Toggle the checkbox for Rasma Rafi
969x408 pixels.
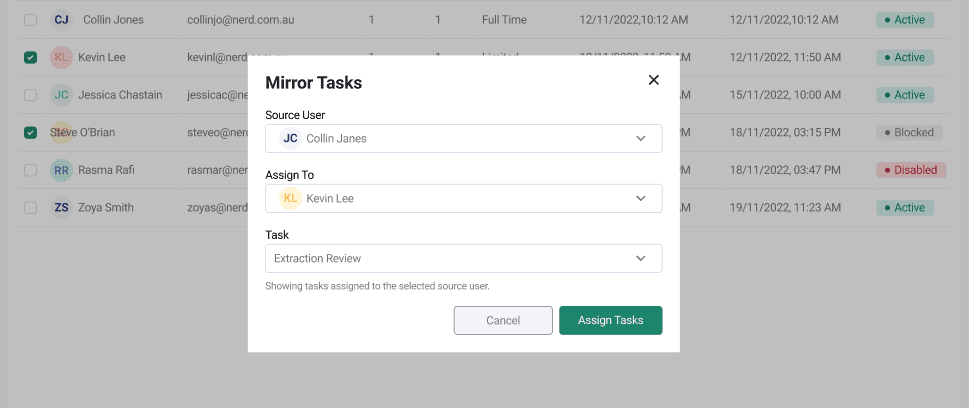point(30,170)
